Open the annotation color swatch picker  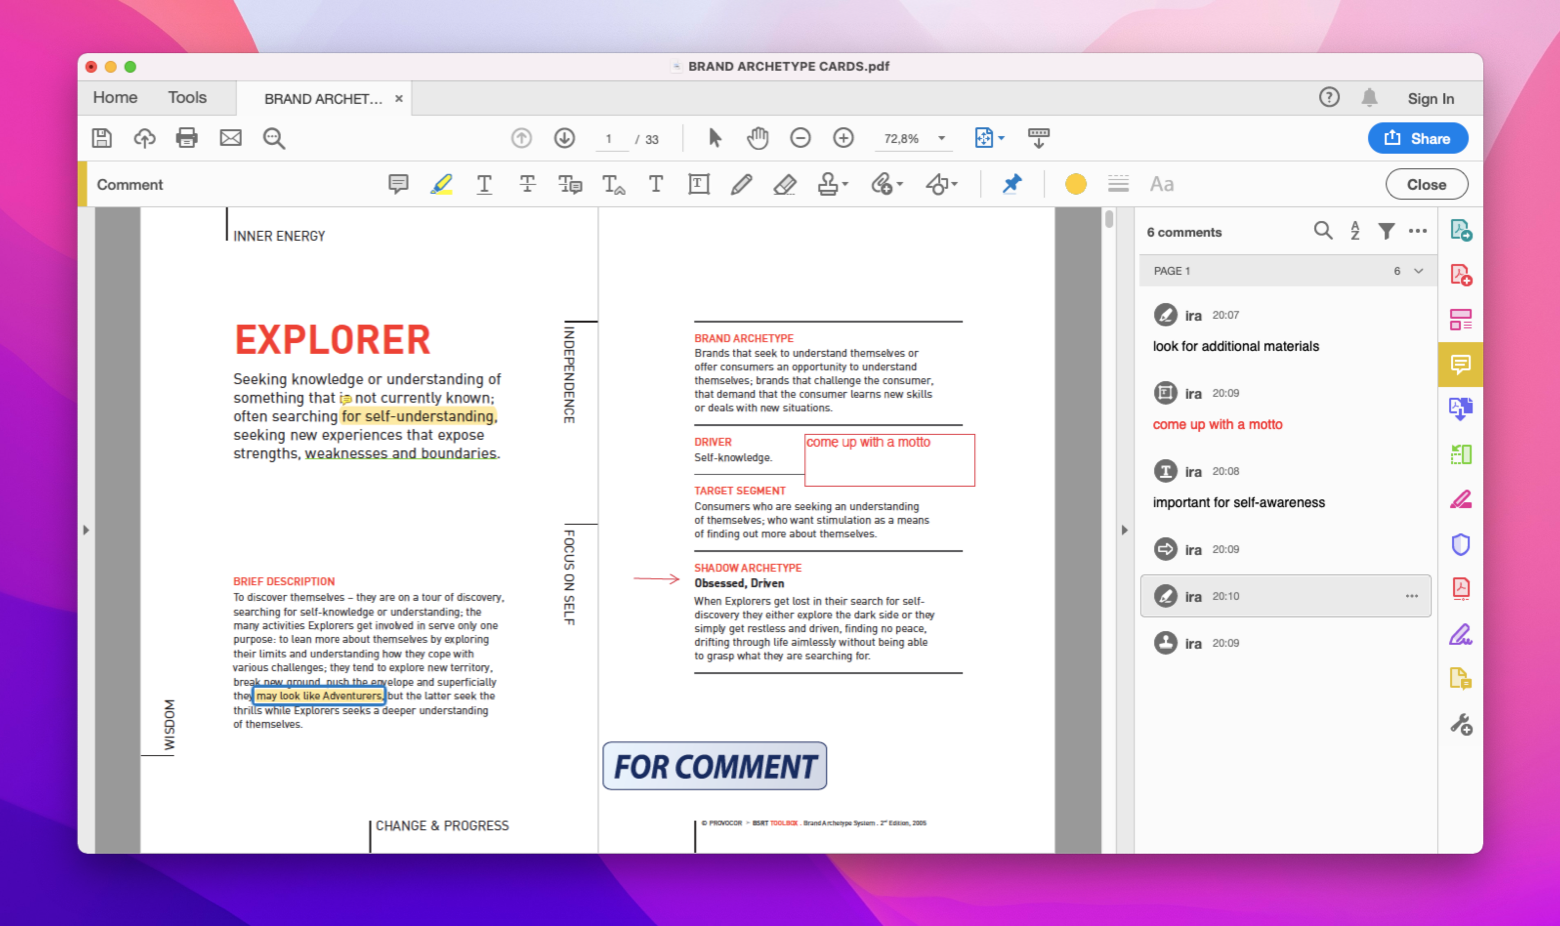pos(1075,184)
